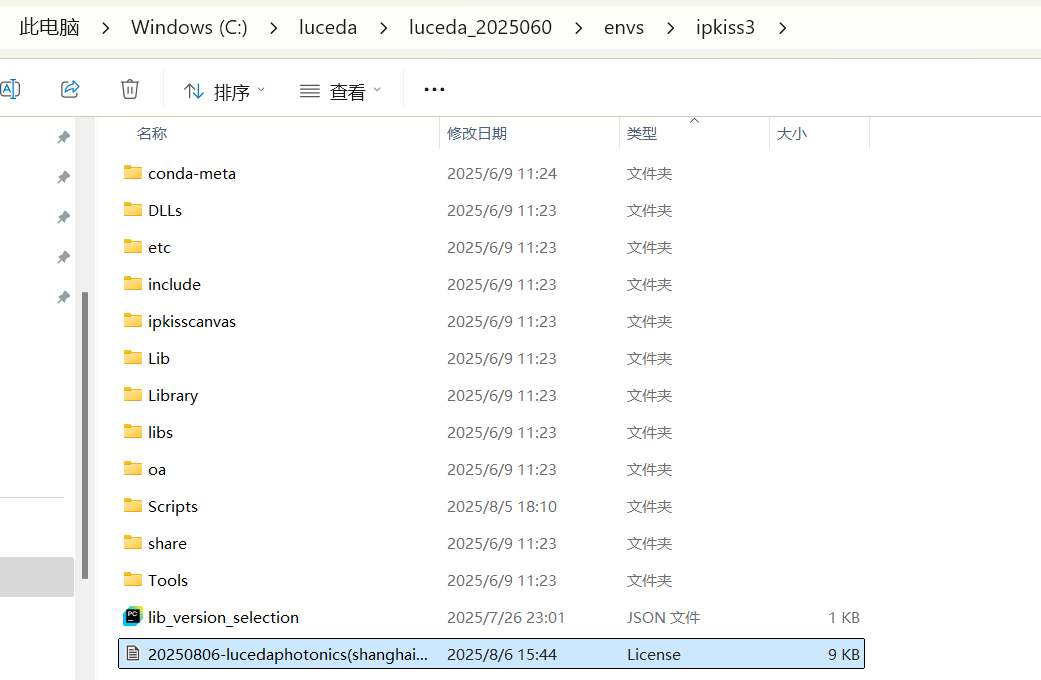Go to luceda breadcrumb folder

point(328,27)
